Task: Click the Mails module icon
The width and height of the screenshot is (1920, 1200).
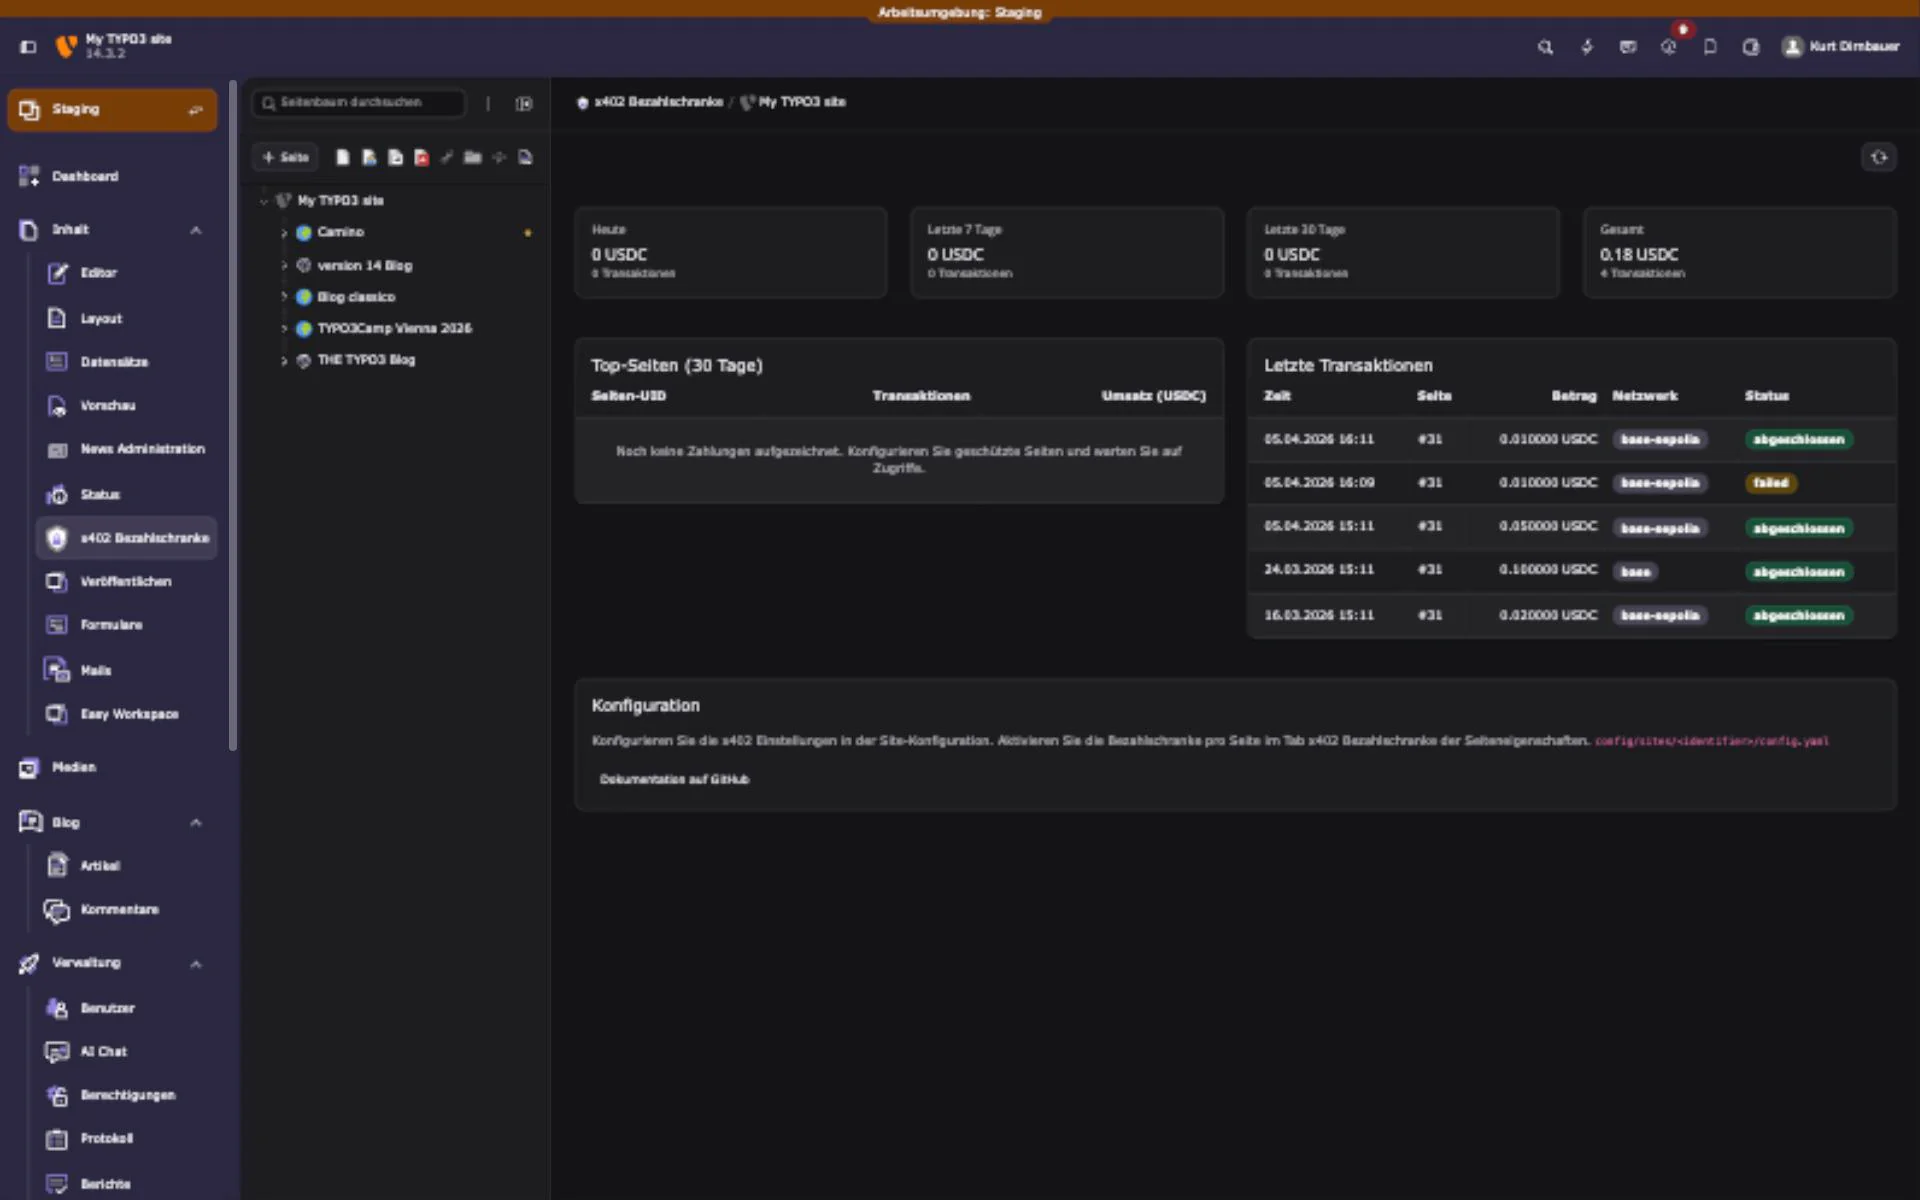Action: (x=57, y=670)
